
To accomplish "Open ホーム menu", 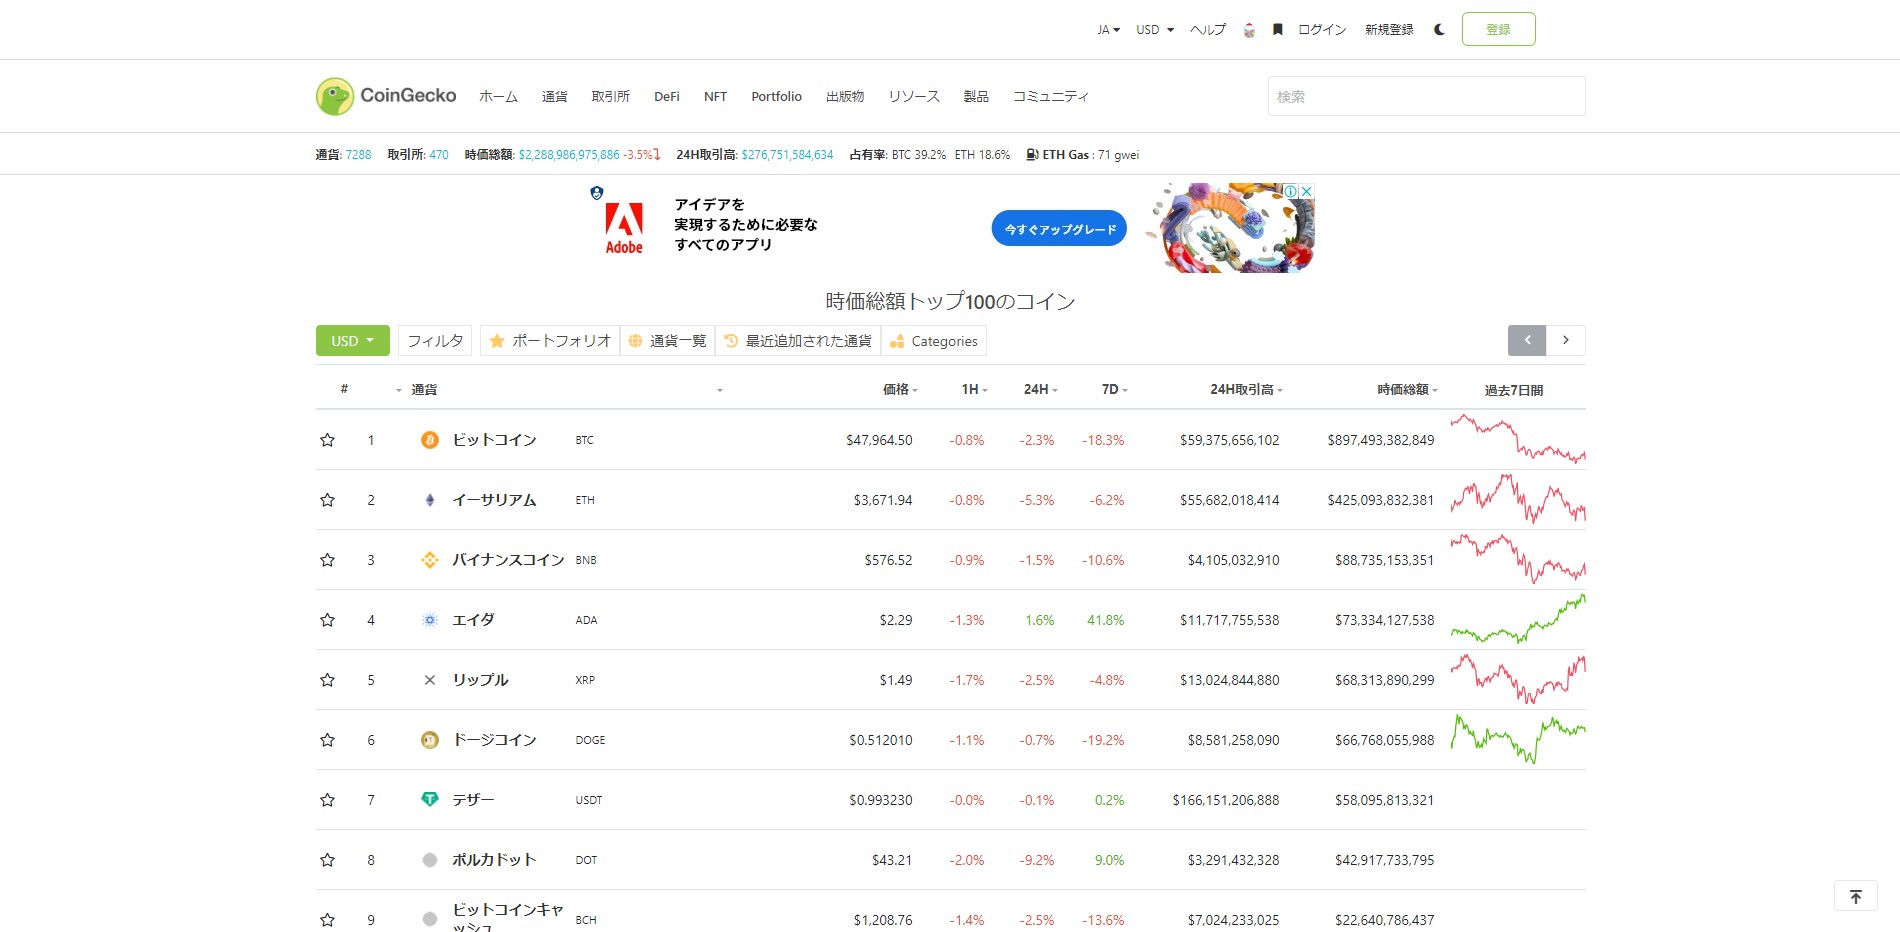I will coord(498,97).
